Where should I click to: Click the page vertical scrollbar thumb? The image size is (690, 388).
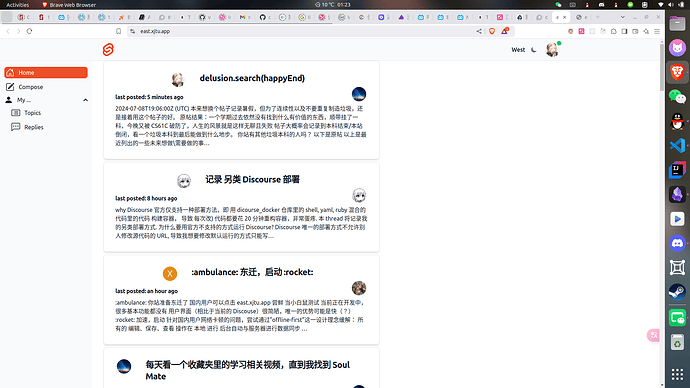pos(662,67)
